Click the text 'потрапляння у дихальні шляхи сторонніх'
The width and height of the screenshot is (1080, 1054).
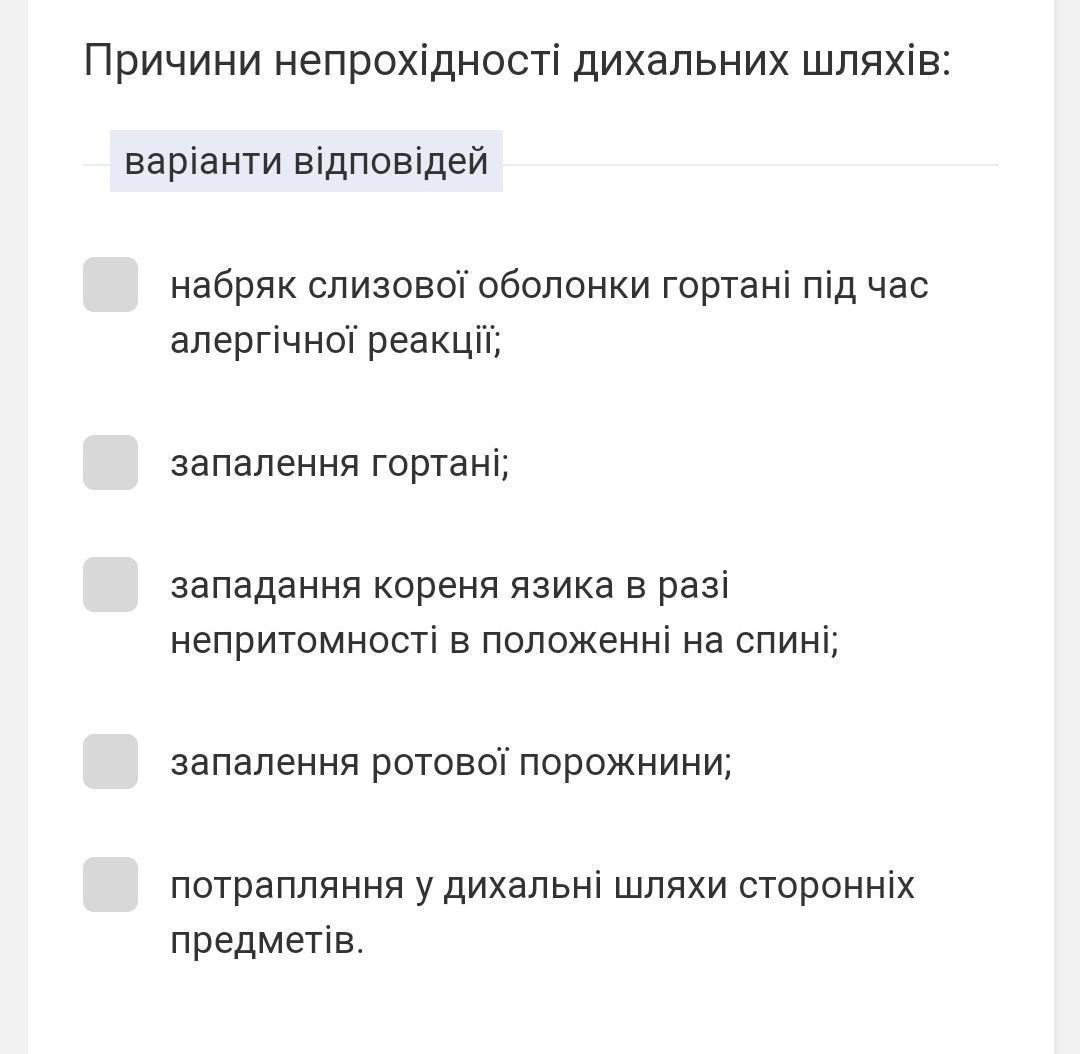coord(542,885)
